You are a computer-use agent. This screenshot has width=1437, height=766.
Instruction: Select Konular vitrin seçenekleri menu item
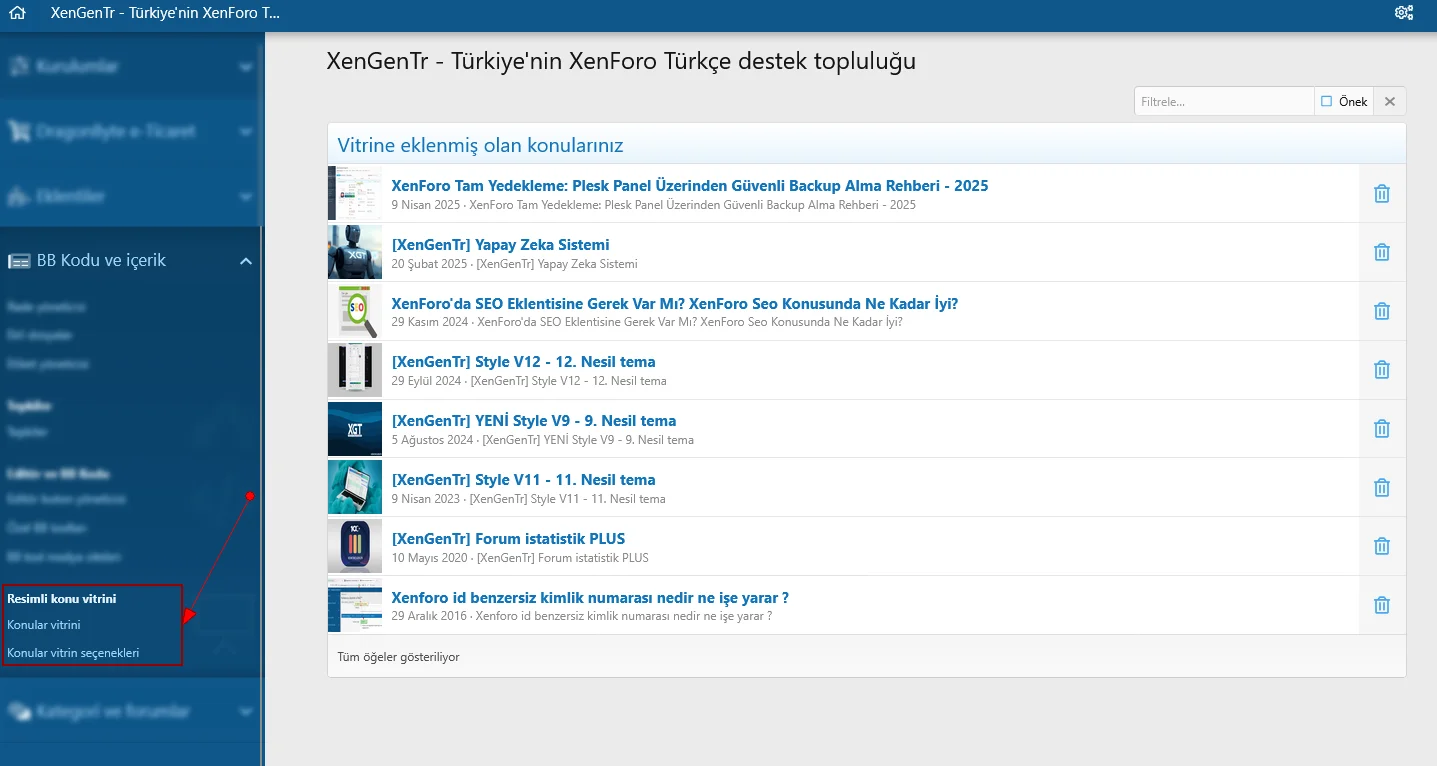pyautogui.click(x=73, y=653)
